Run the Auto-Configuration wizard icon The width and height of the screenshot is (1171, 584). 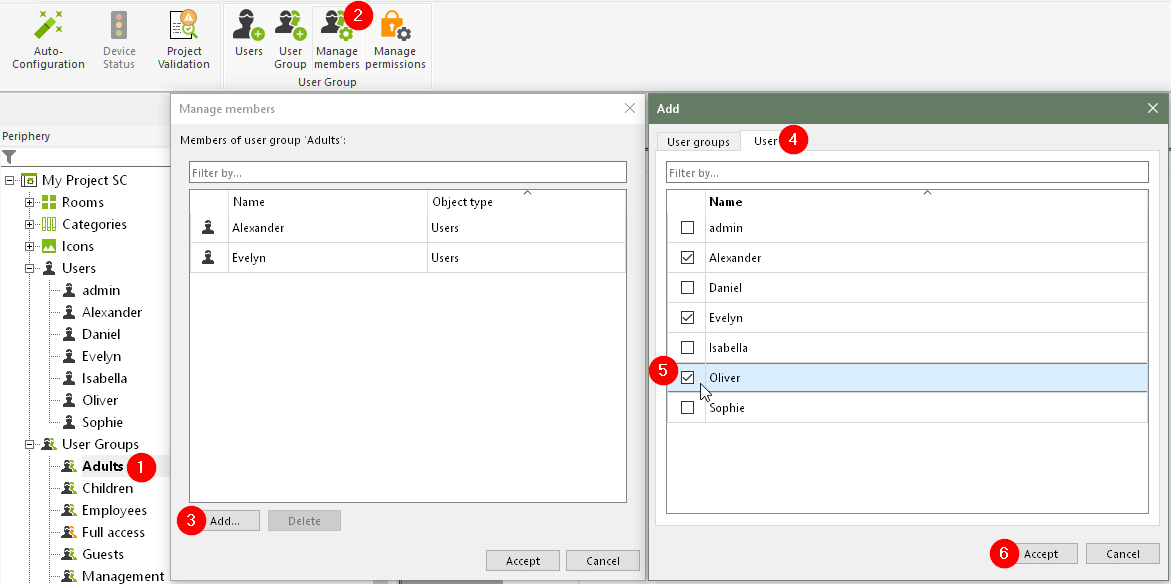[48, 26]
